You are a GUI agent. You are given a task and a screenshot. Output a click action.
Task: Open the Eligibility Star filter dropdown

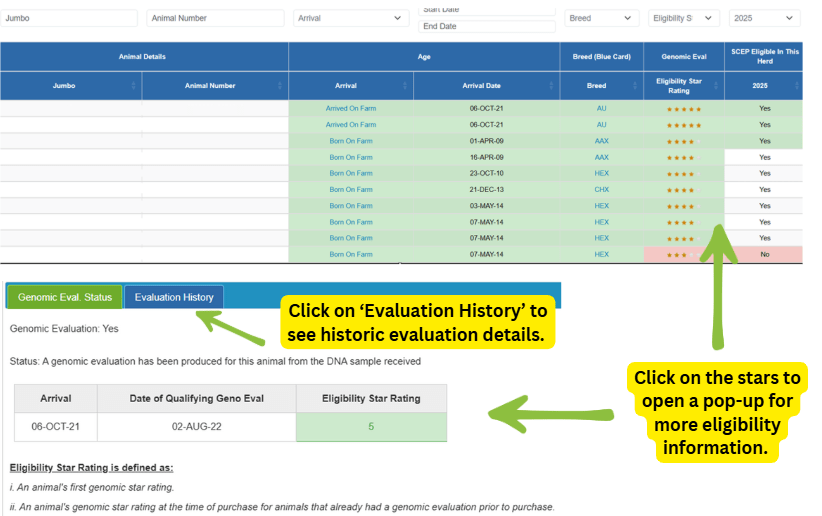[x=684, y=18]
